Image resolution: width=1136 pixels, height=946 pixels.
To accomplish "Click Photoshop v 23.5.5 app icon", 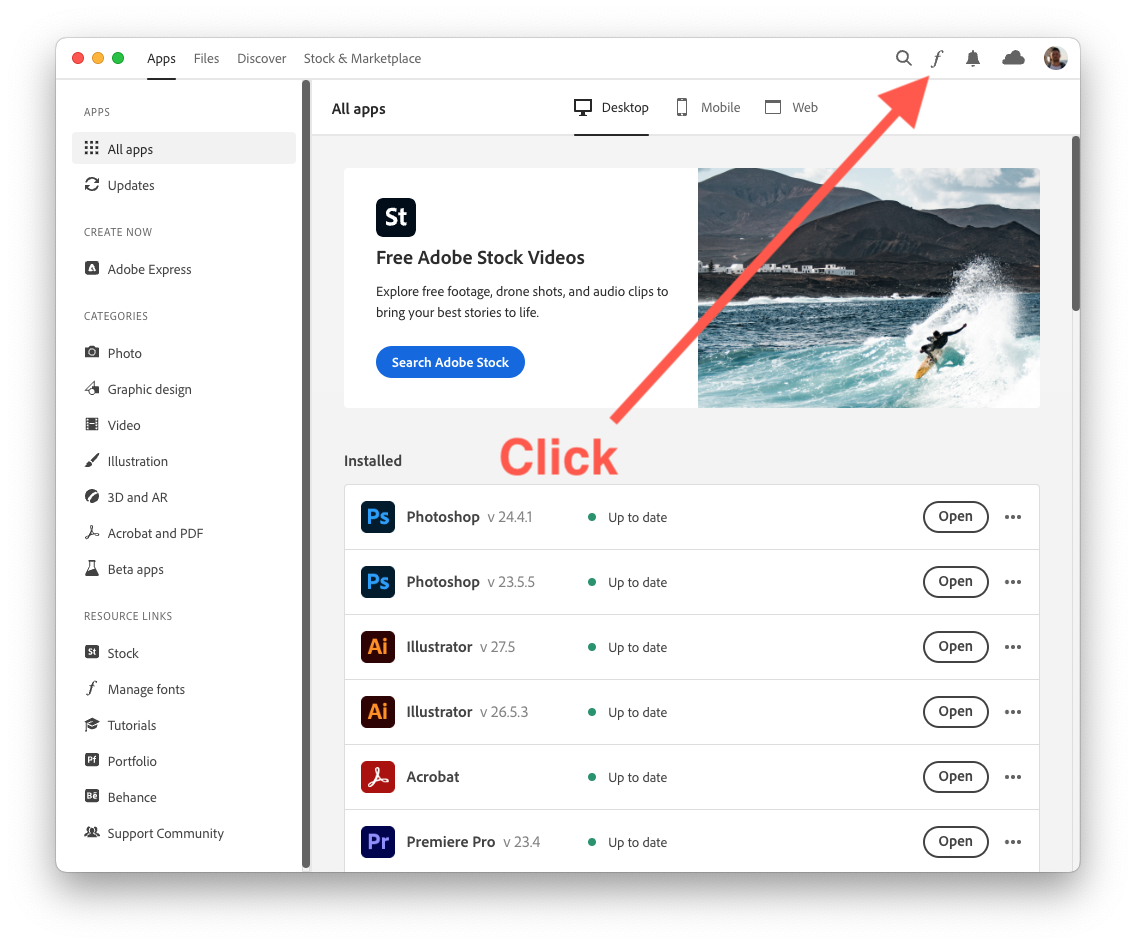I will (x=378, y=582).
